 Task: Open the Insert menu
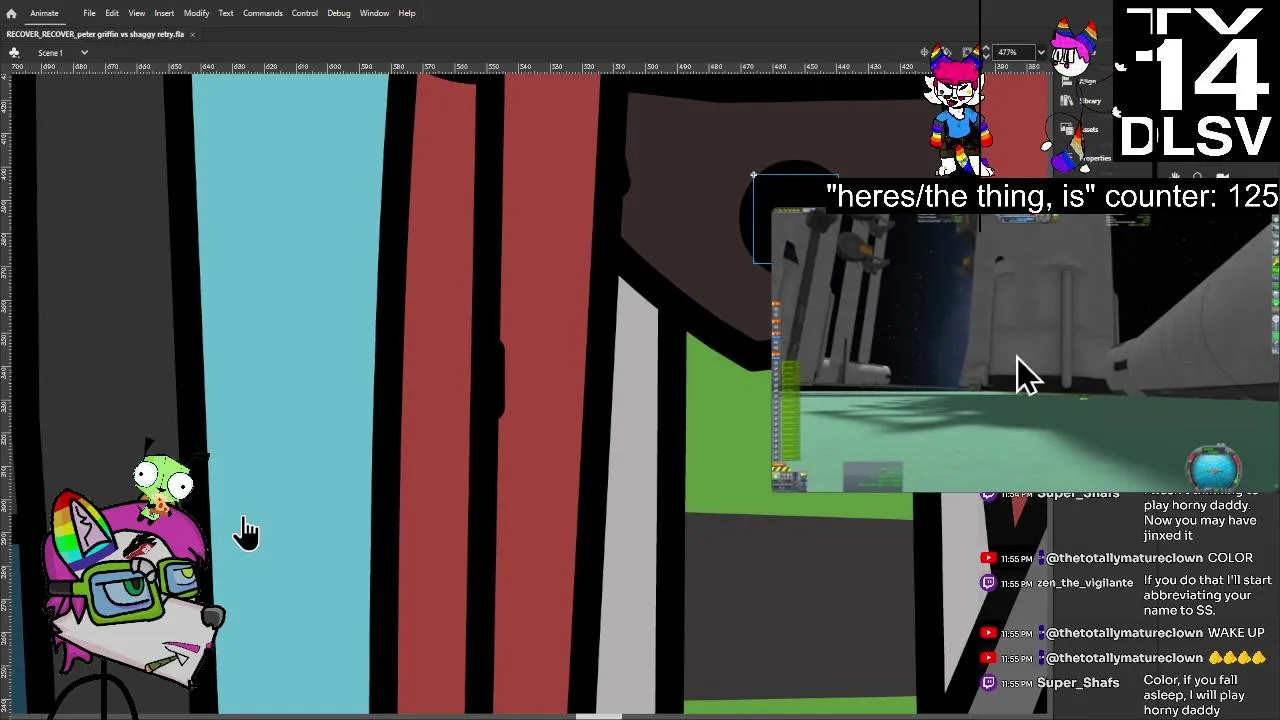[x=164, y=13]
